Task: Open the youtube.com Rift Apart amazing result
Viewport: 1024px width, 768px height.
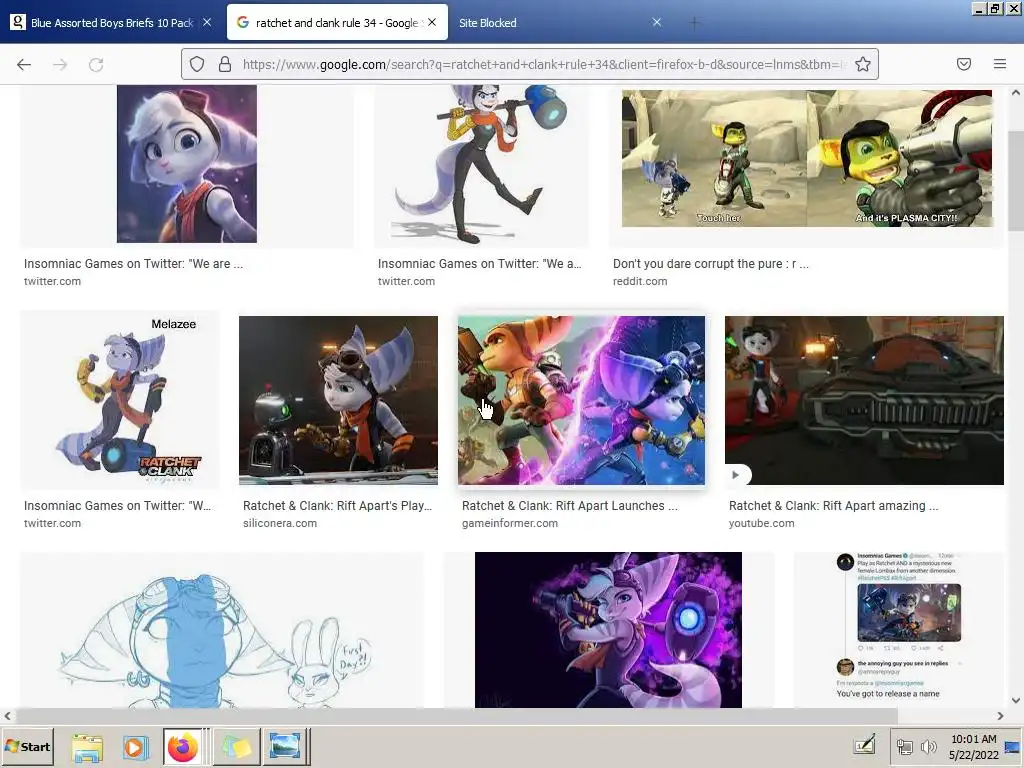Action: (x=833, y=505)
